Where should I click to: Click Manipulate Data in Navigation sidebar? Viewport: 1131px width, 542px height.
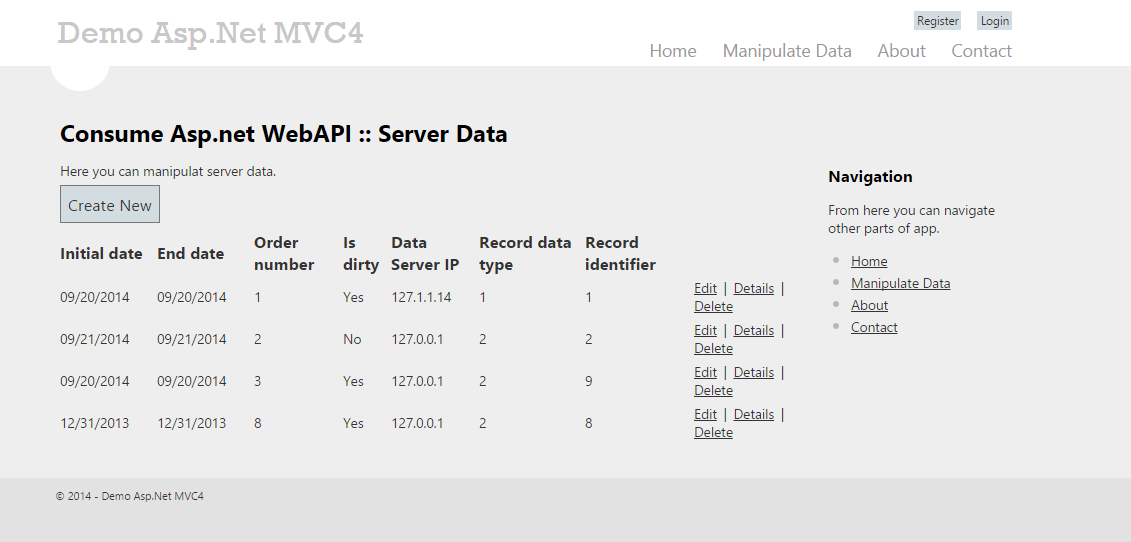click(900, 283)
